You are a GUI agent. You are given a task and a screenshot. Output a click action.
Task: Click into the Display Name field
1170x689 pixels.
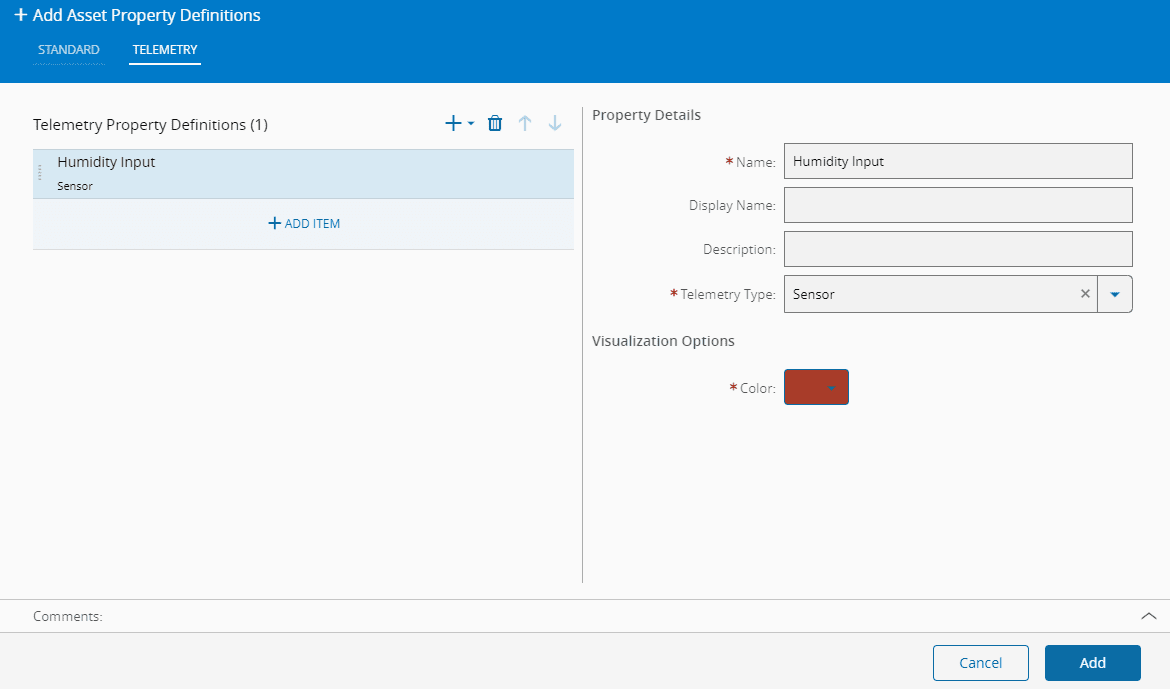tap(957, 205)
